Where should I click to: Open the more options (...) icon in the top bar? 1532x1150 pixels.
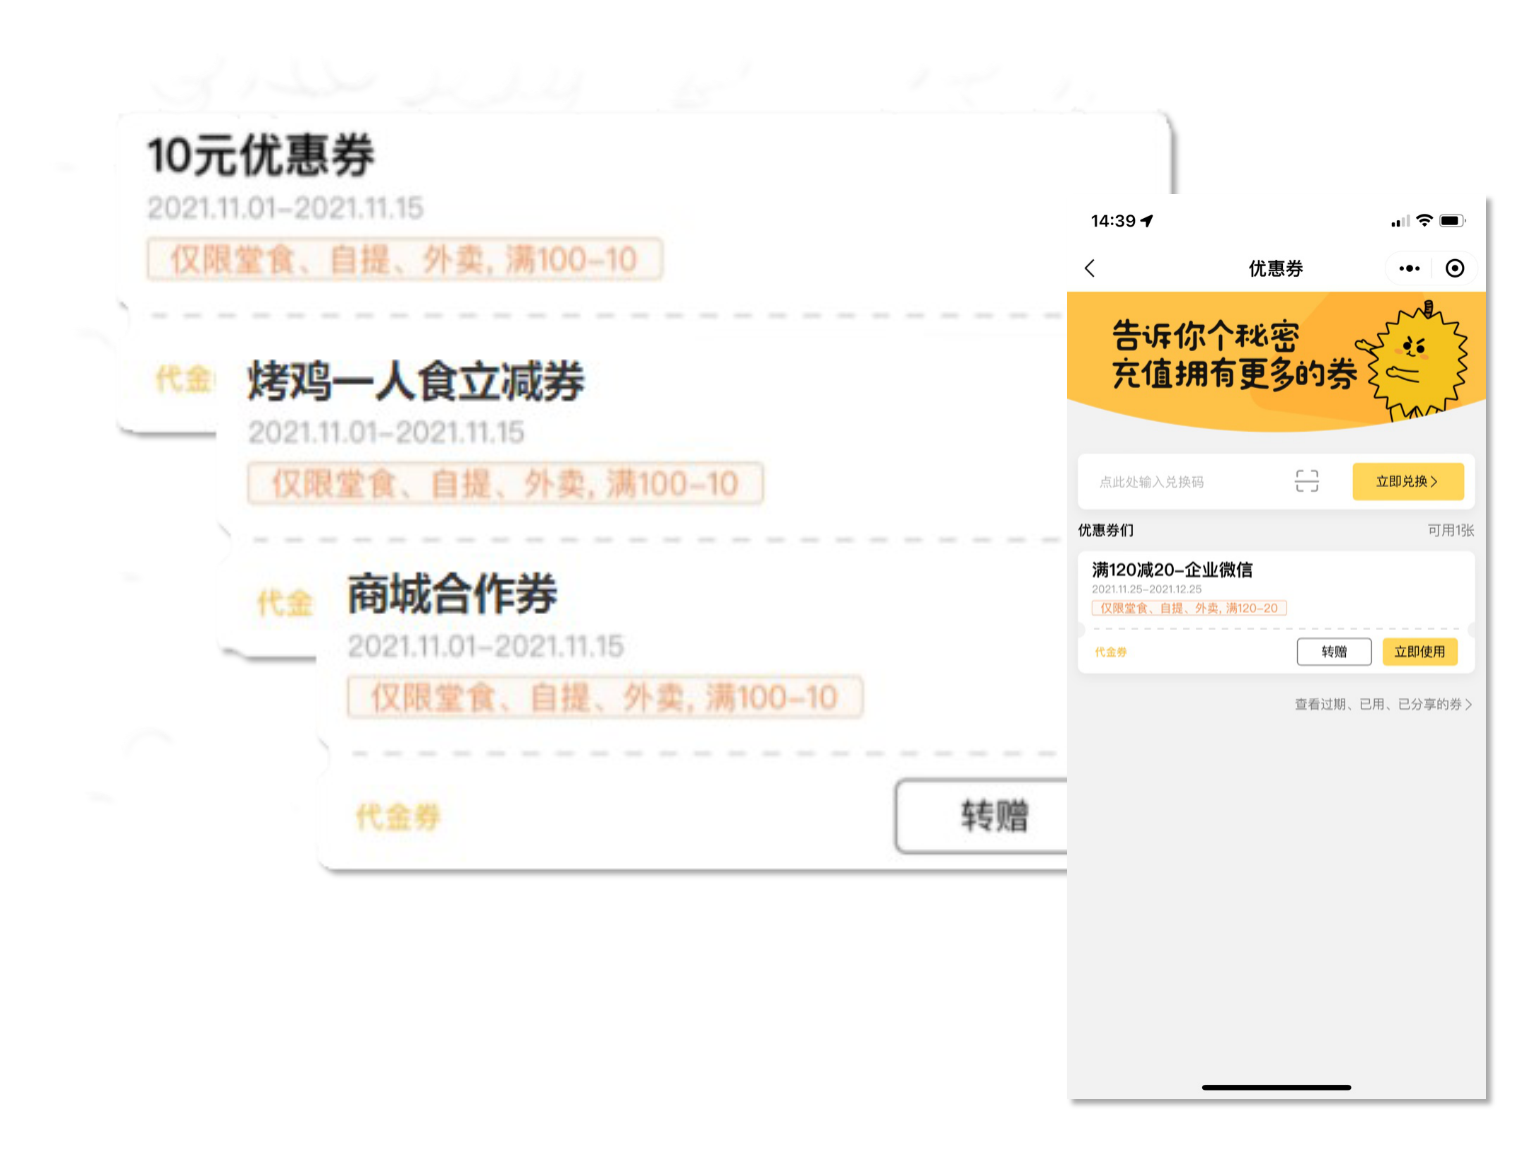tap(1410, 268)
